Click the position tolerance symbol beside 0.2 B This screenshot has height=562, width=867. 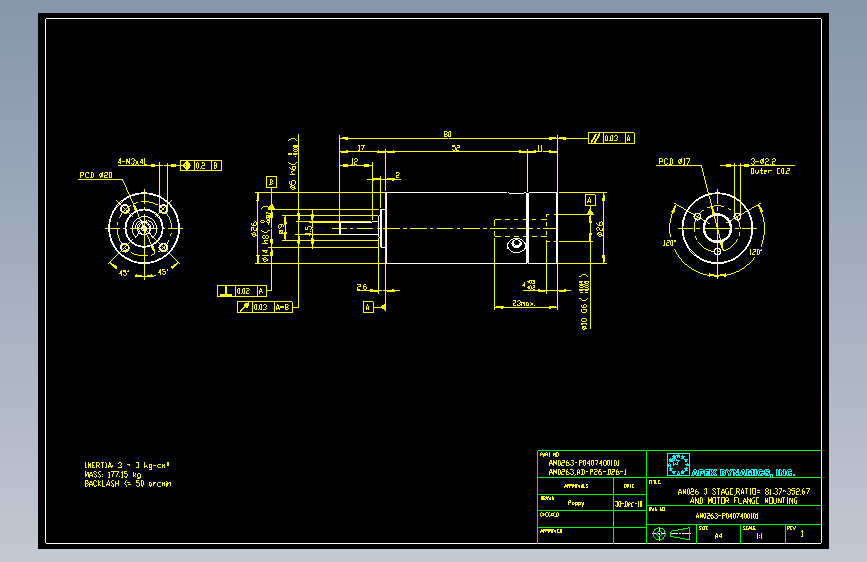point(187,165)
